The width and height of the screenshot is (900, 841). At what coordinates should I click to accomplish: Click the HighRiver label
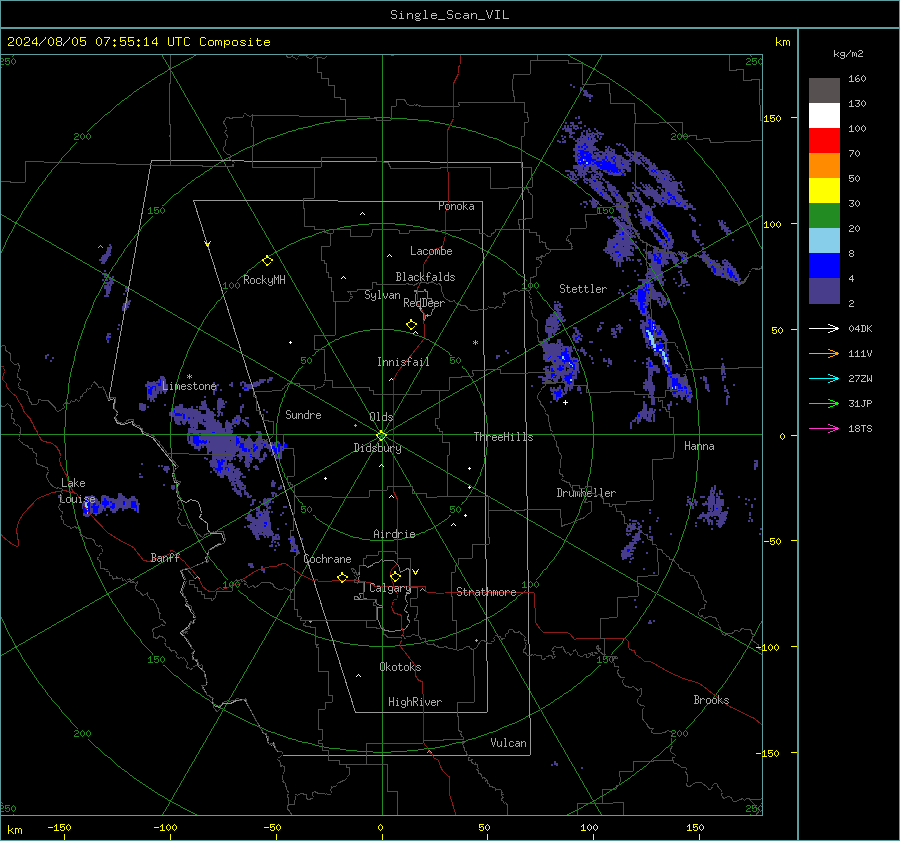[x=414, y=702]
